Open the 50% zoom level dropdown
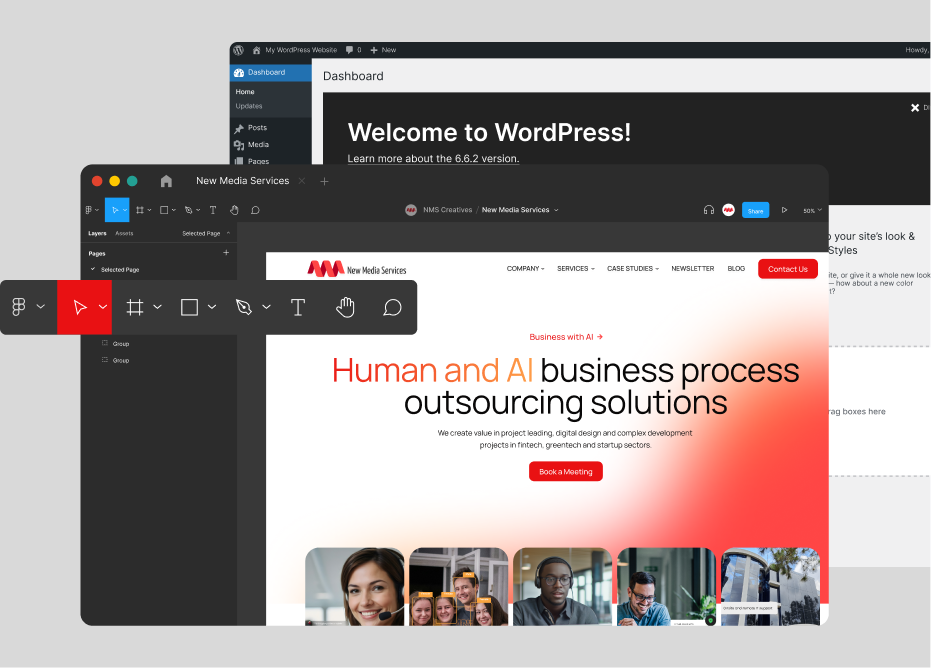Image resolution: width=931 pixels, height=668 pixels. pyautogui.click(x=813, y=211)
